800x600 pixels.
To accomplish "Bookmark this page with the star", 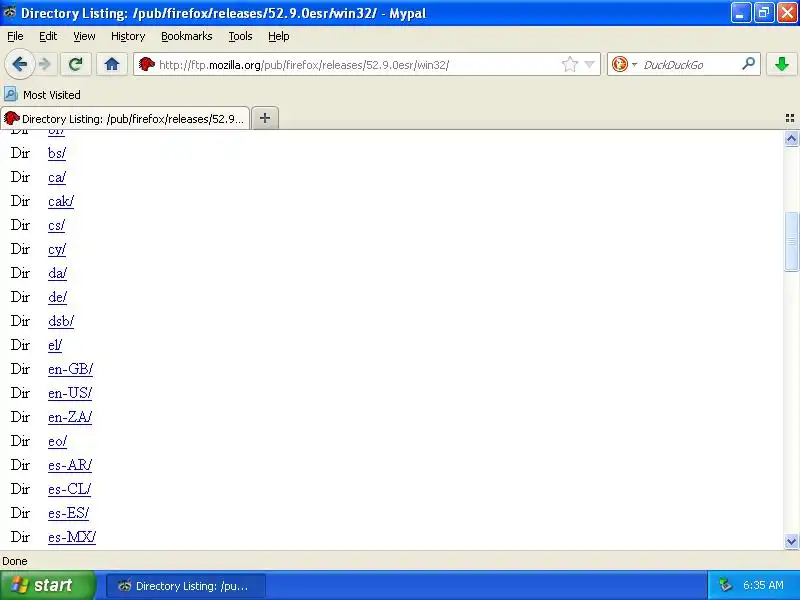I will [x=569, y=64].
